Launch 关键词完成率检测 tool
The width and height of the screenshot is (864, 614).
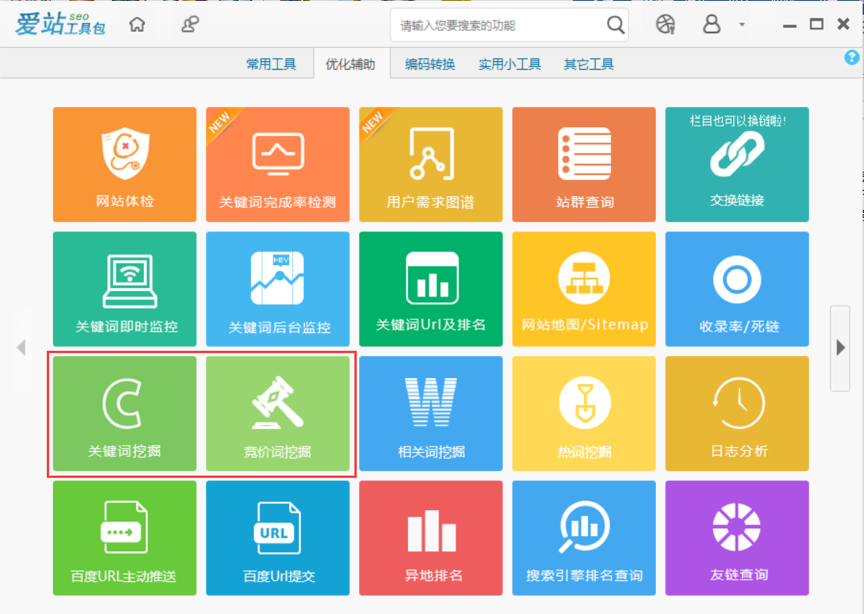(x=278, y=164)
